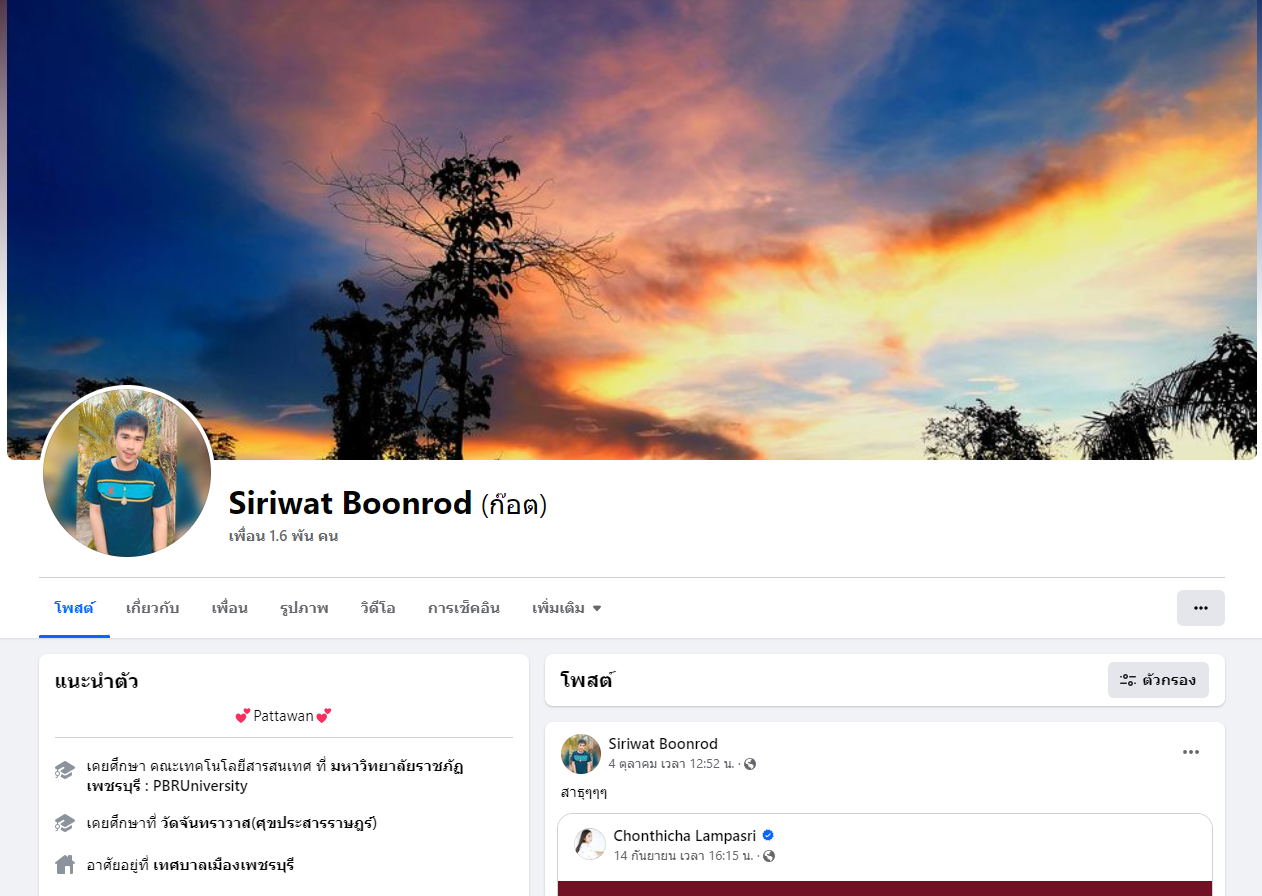Click the globe icon on Chonthicha's shared post
1262x896 pixels.
(x=769, y=856)
